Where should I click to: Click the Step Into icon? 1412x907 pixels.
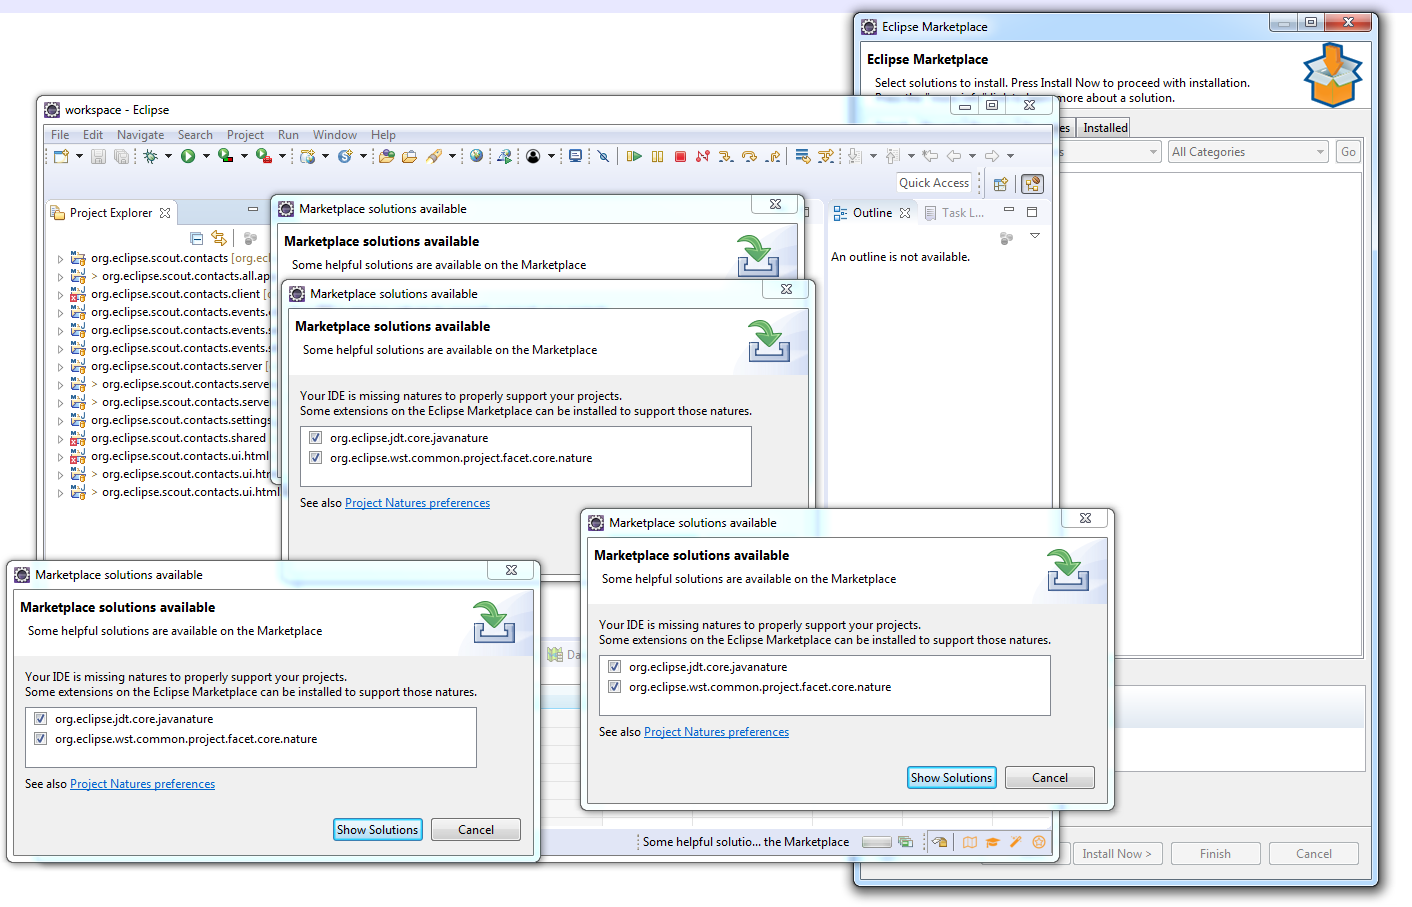point(726,156)
